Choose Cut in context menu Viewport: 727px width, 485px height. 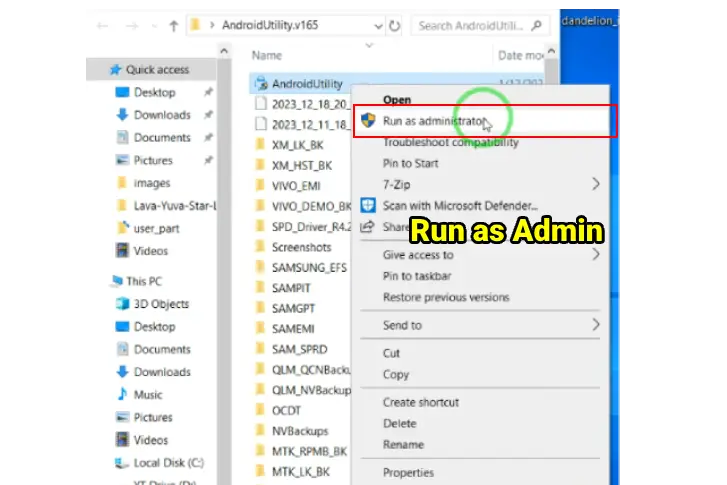coord(391,353)
